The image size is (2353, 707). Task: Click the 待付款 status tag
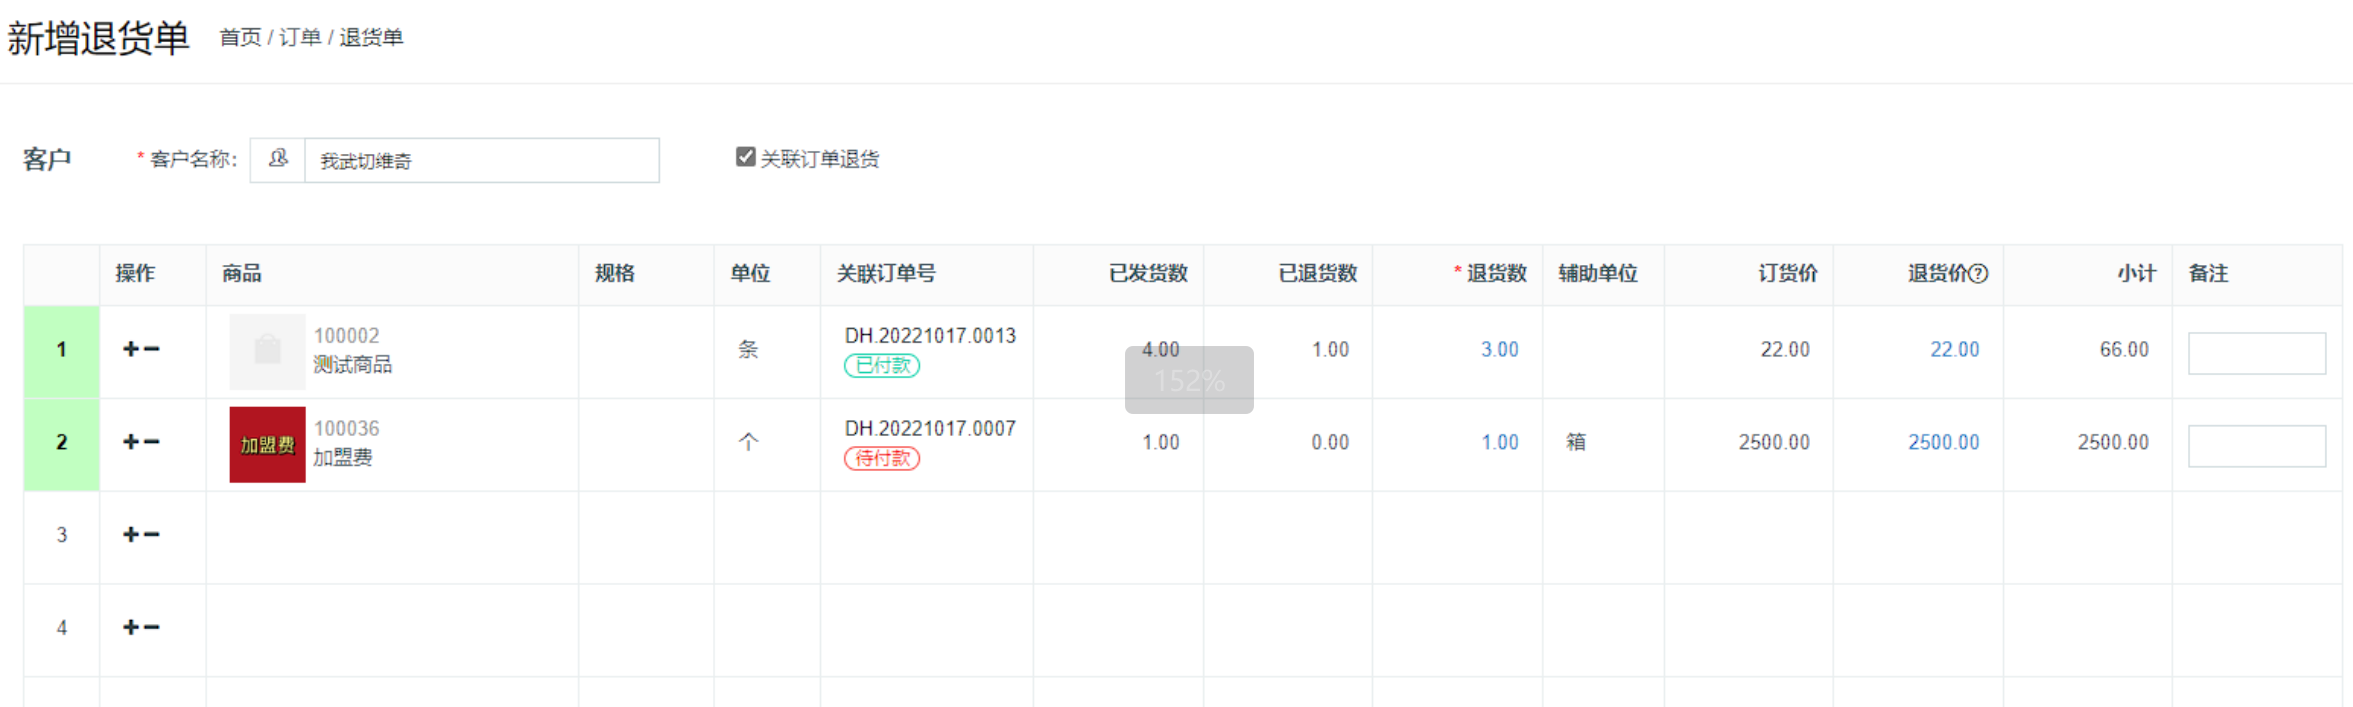882,458
